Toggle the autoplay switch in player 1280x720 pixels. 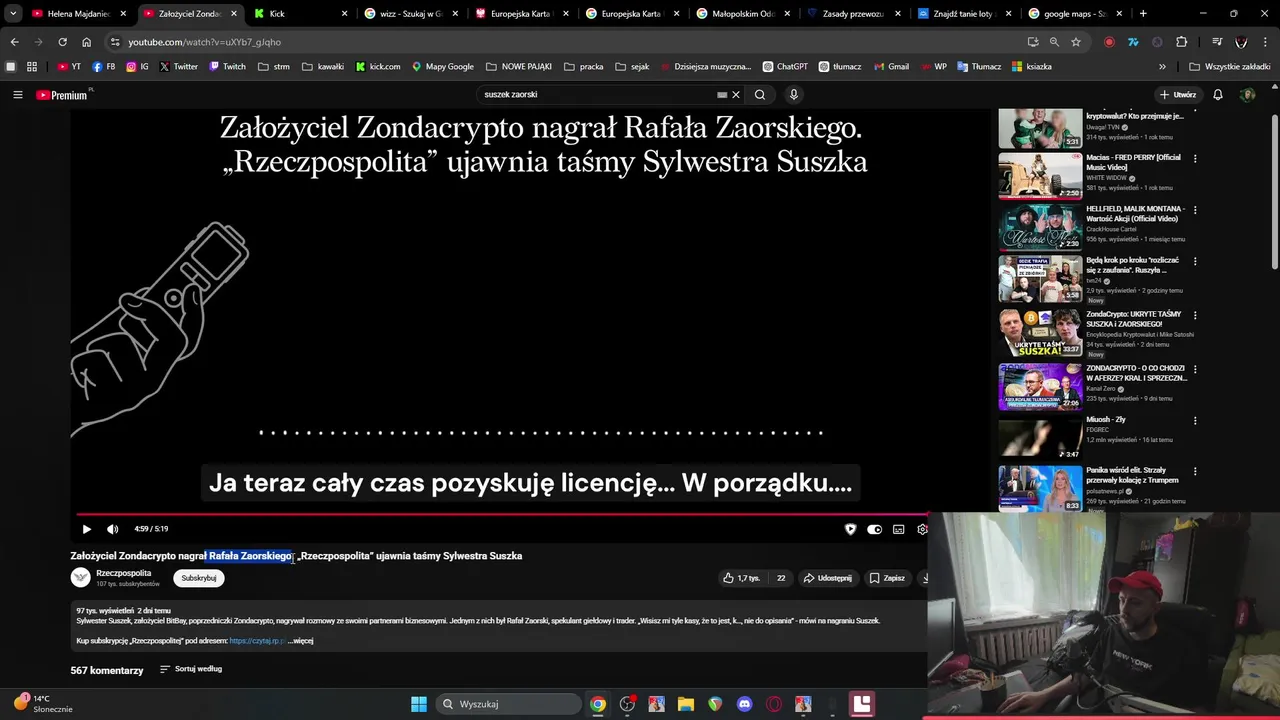pos(874,530)
